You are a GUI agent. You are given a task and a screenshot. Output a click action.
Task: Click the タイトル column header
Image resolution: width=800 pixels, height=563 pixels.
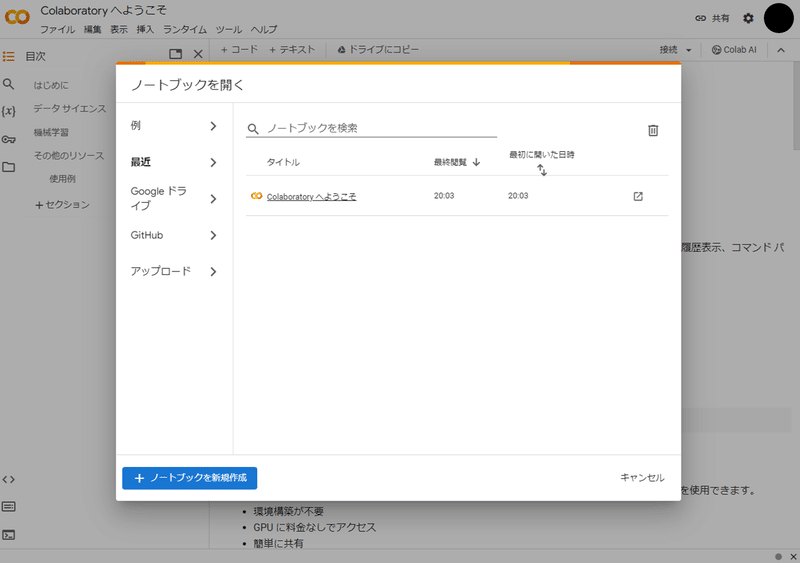(x=283, y=162)
